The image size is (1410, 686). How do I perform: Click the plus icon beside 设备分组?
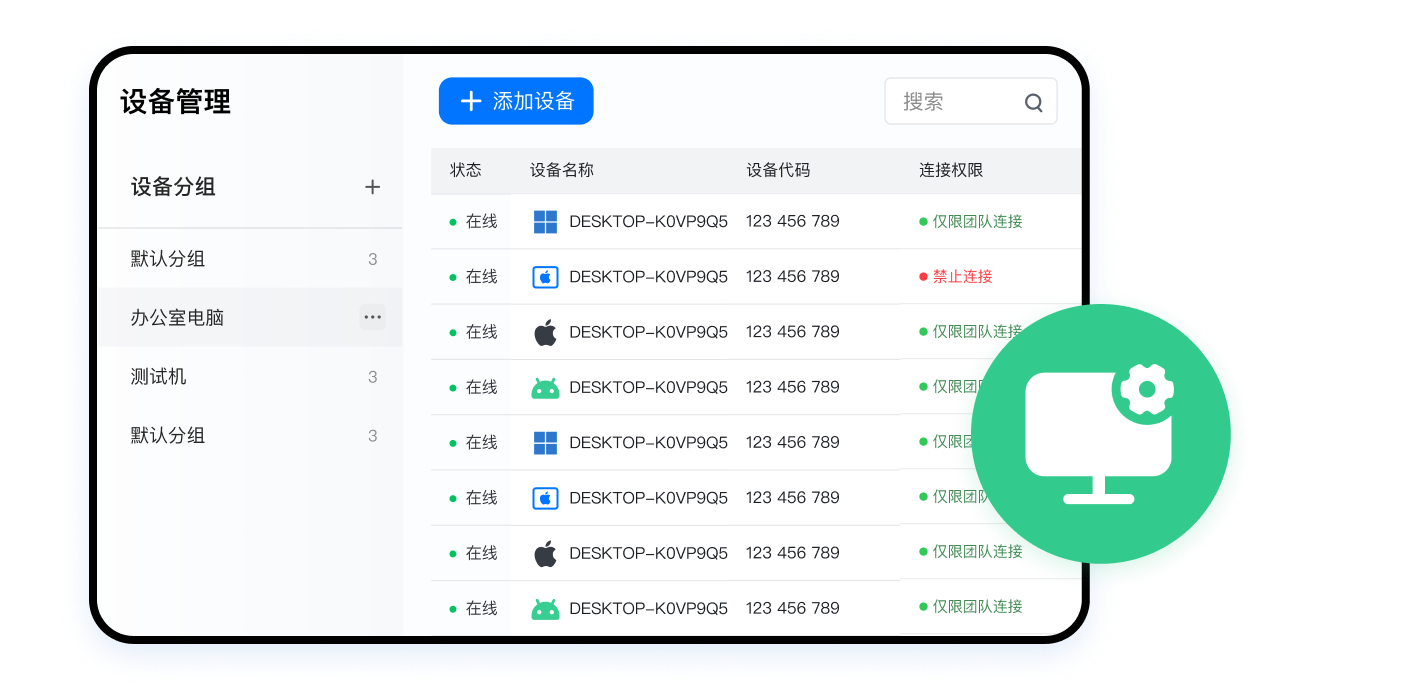point(372,187)
